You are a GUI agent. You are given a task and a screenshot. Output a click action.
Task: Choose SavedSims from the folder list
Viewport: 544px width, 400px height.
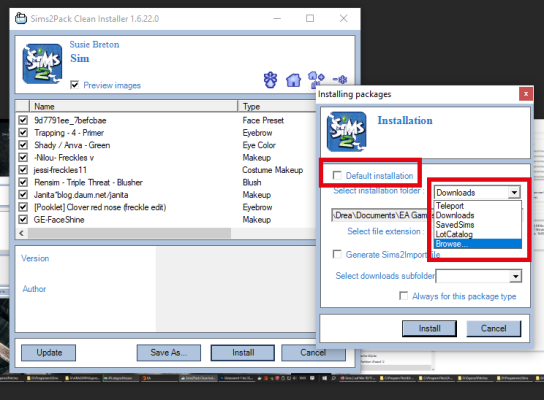[x=478, y=224]
